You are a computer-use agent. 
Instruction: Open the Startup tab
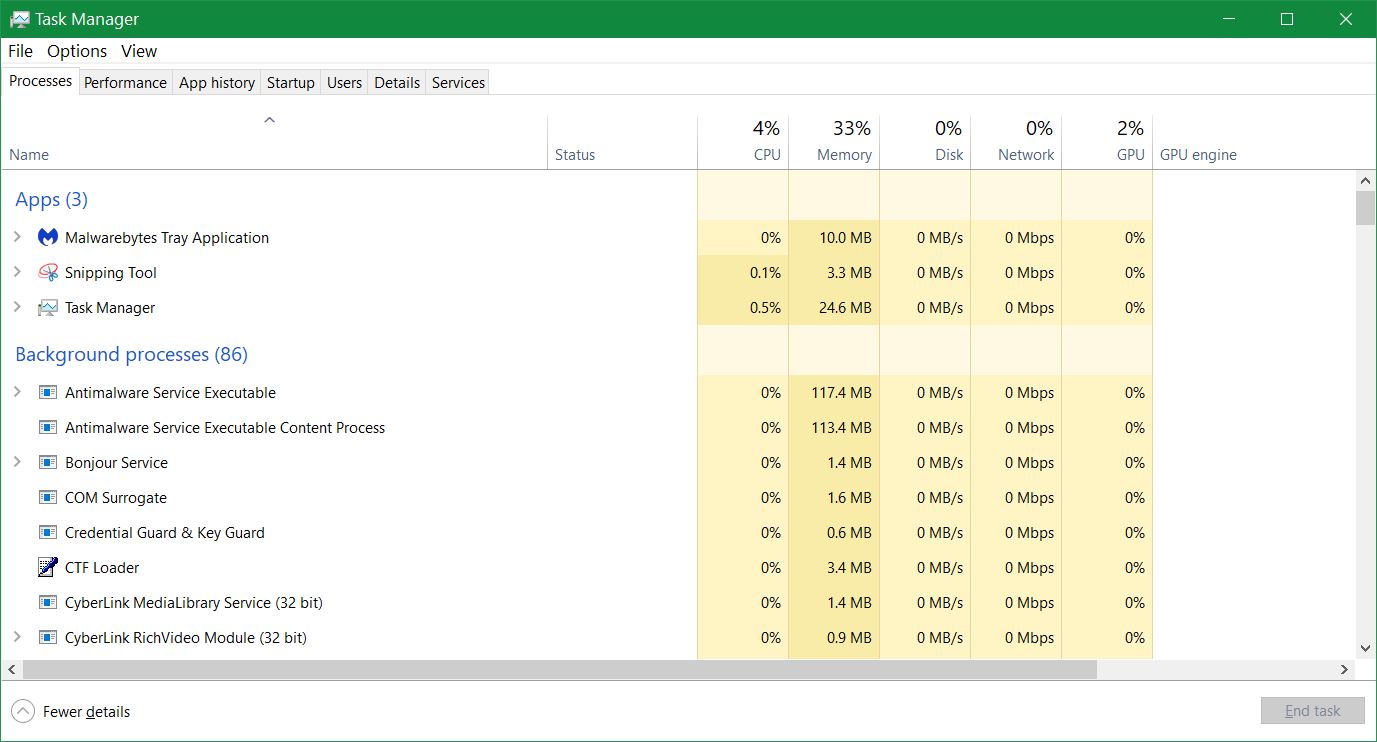click(290, 83)
